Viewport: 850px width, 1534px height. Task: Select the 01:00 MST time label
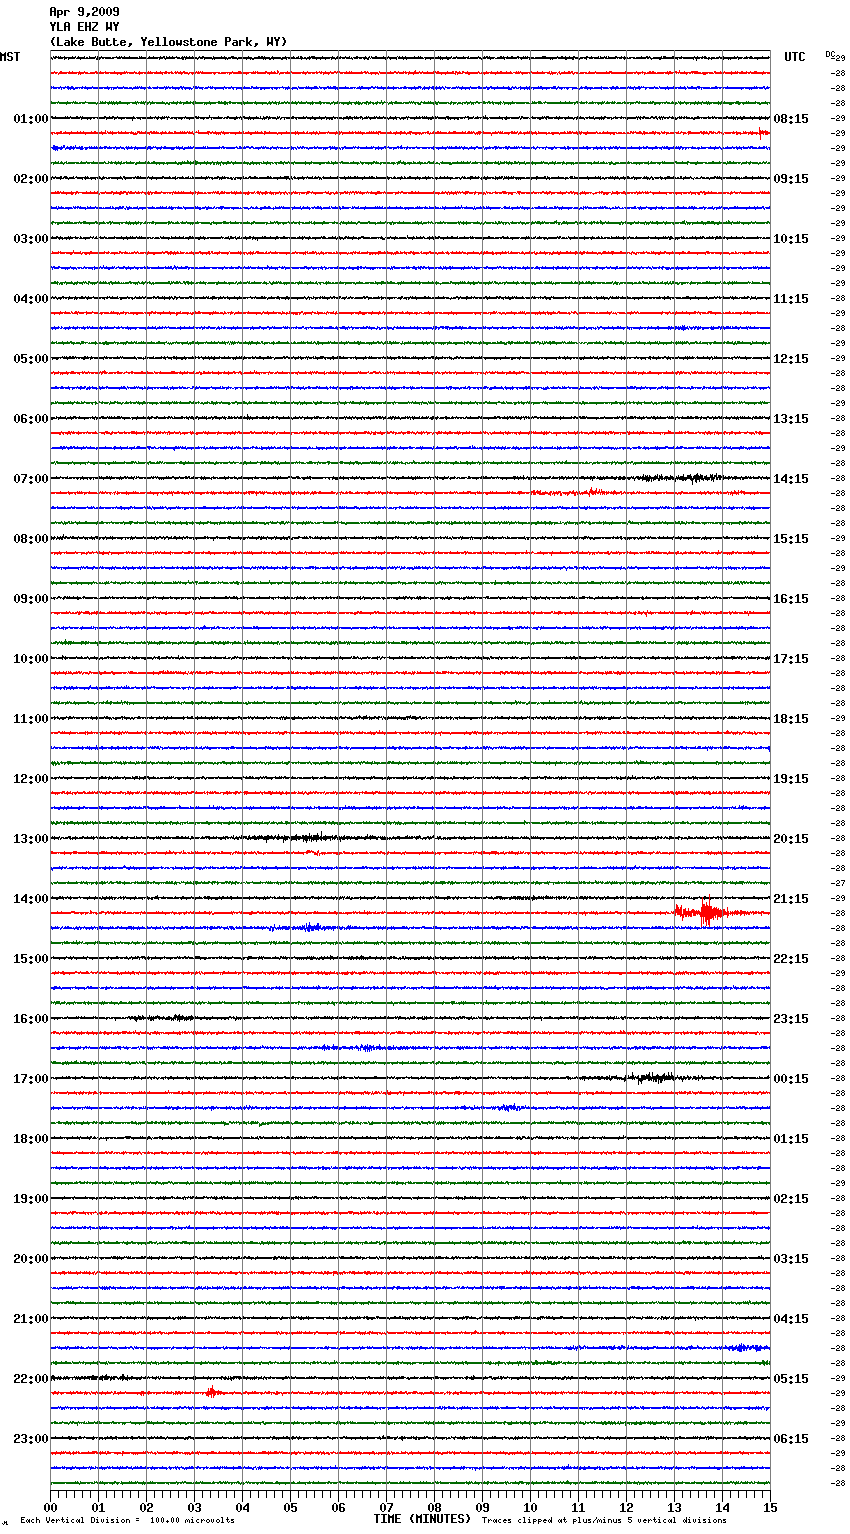[31, 119]
